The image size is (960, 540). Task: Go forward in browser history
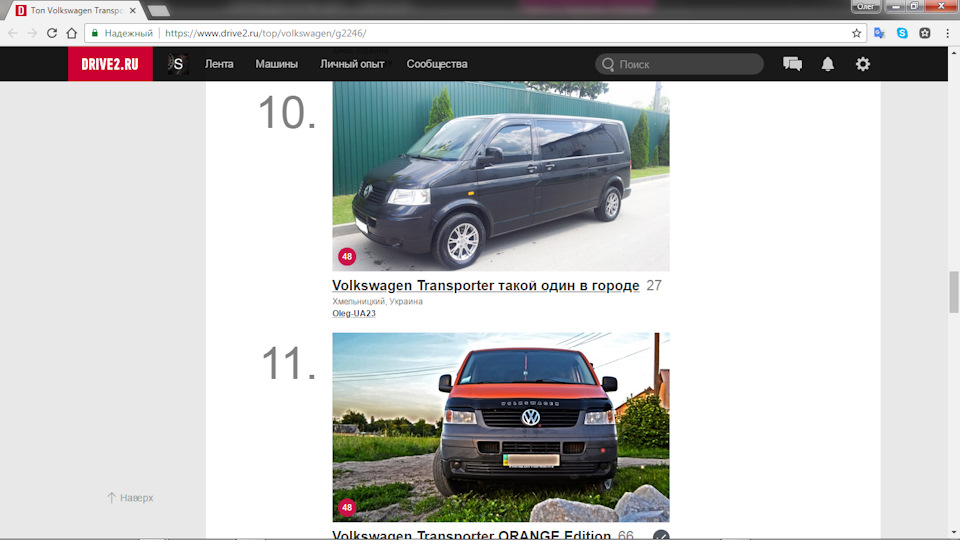pos(32,33)
